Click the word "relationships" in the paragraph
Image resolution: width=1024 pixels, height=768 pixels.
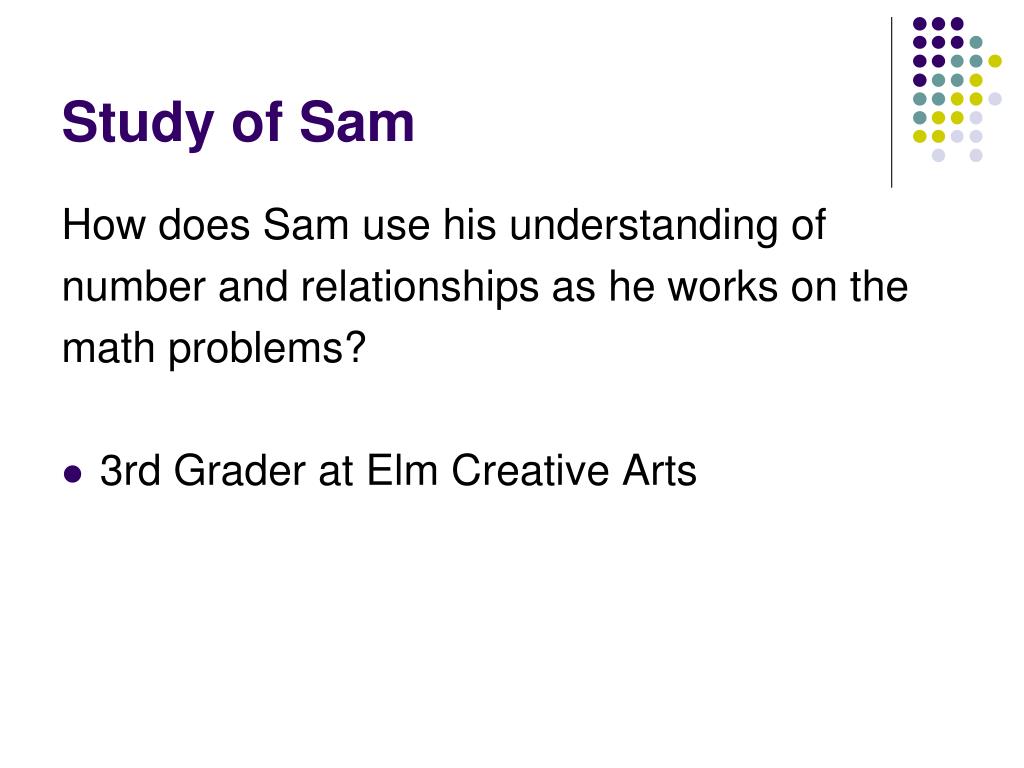point(419,289)
